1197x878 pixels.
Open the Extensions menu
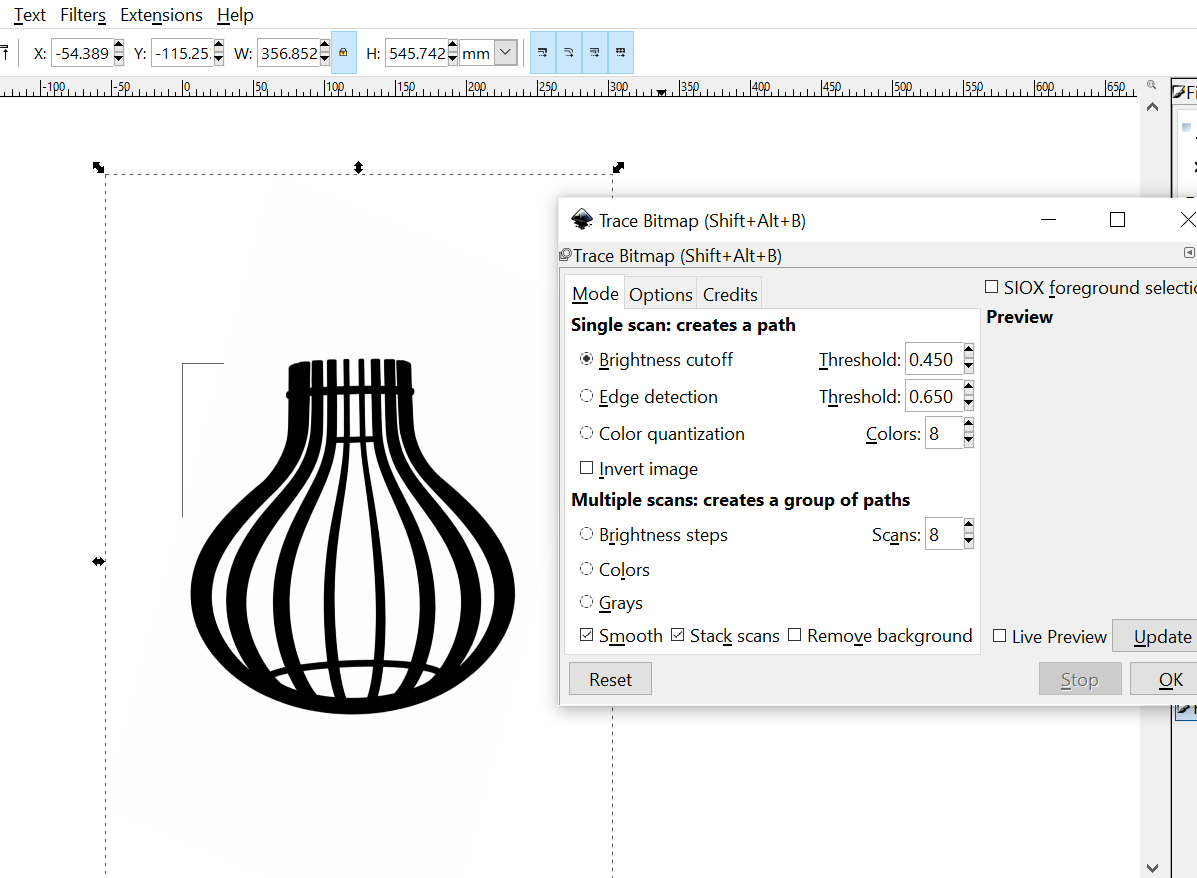[161, 15]
